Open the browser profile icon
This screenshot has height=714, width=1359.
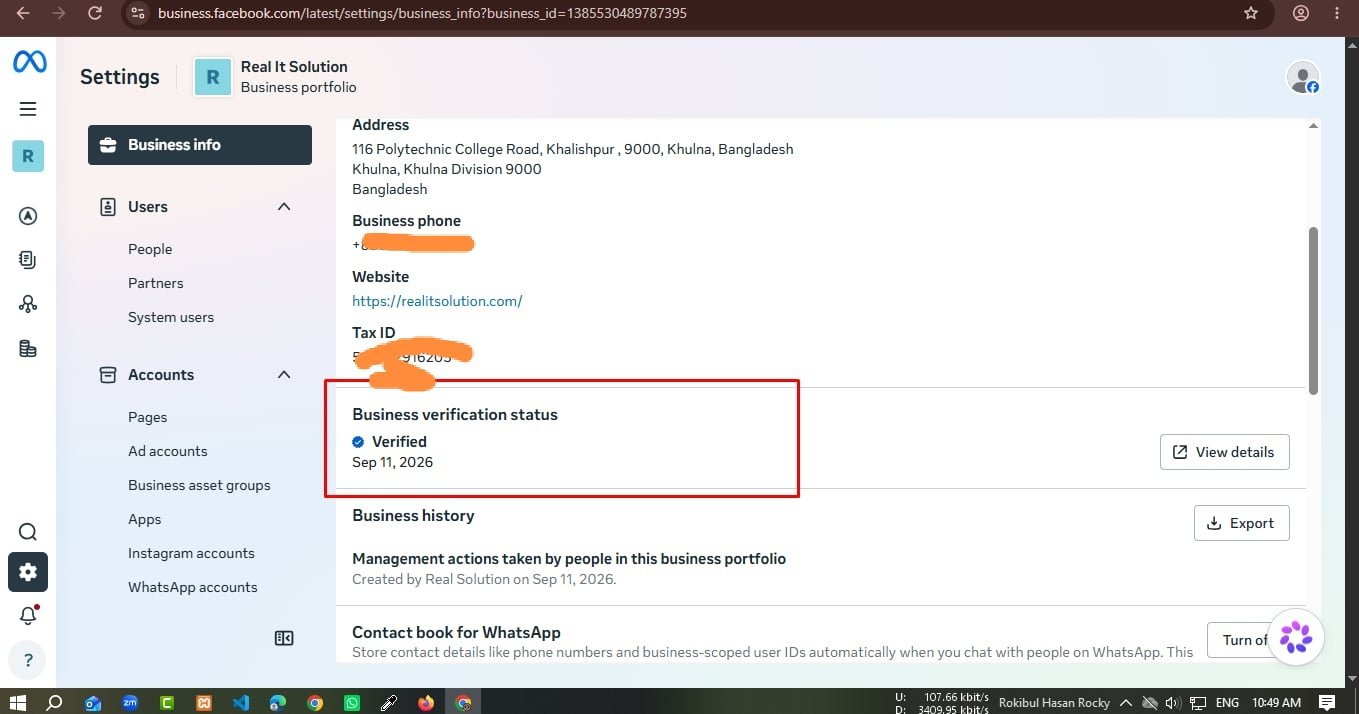click(x=1301, y=13)
